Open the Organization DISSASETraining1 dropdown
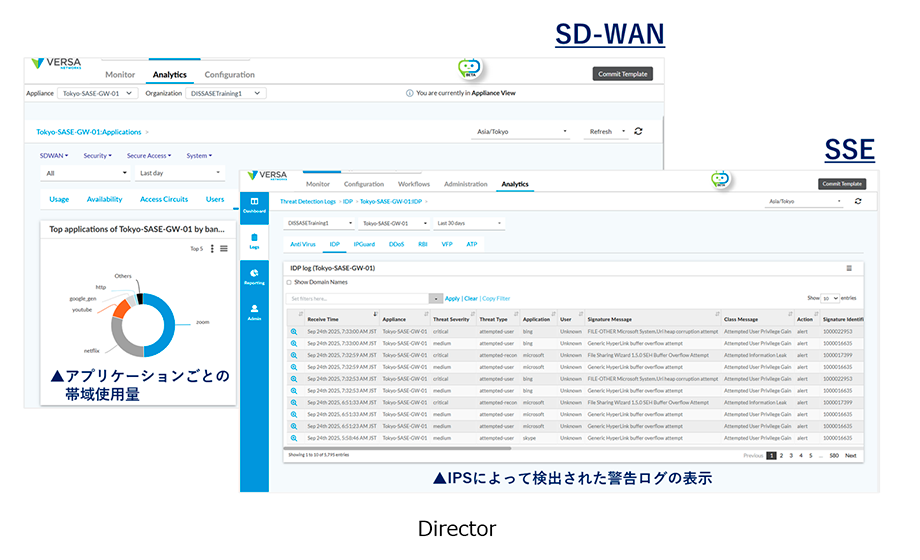Viewport: 920px width, 560px height. 225,93
